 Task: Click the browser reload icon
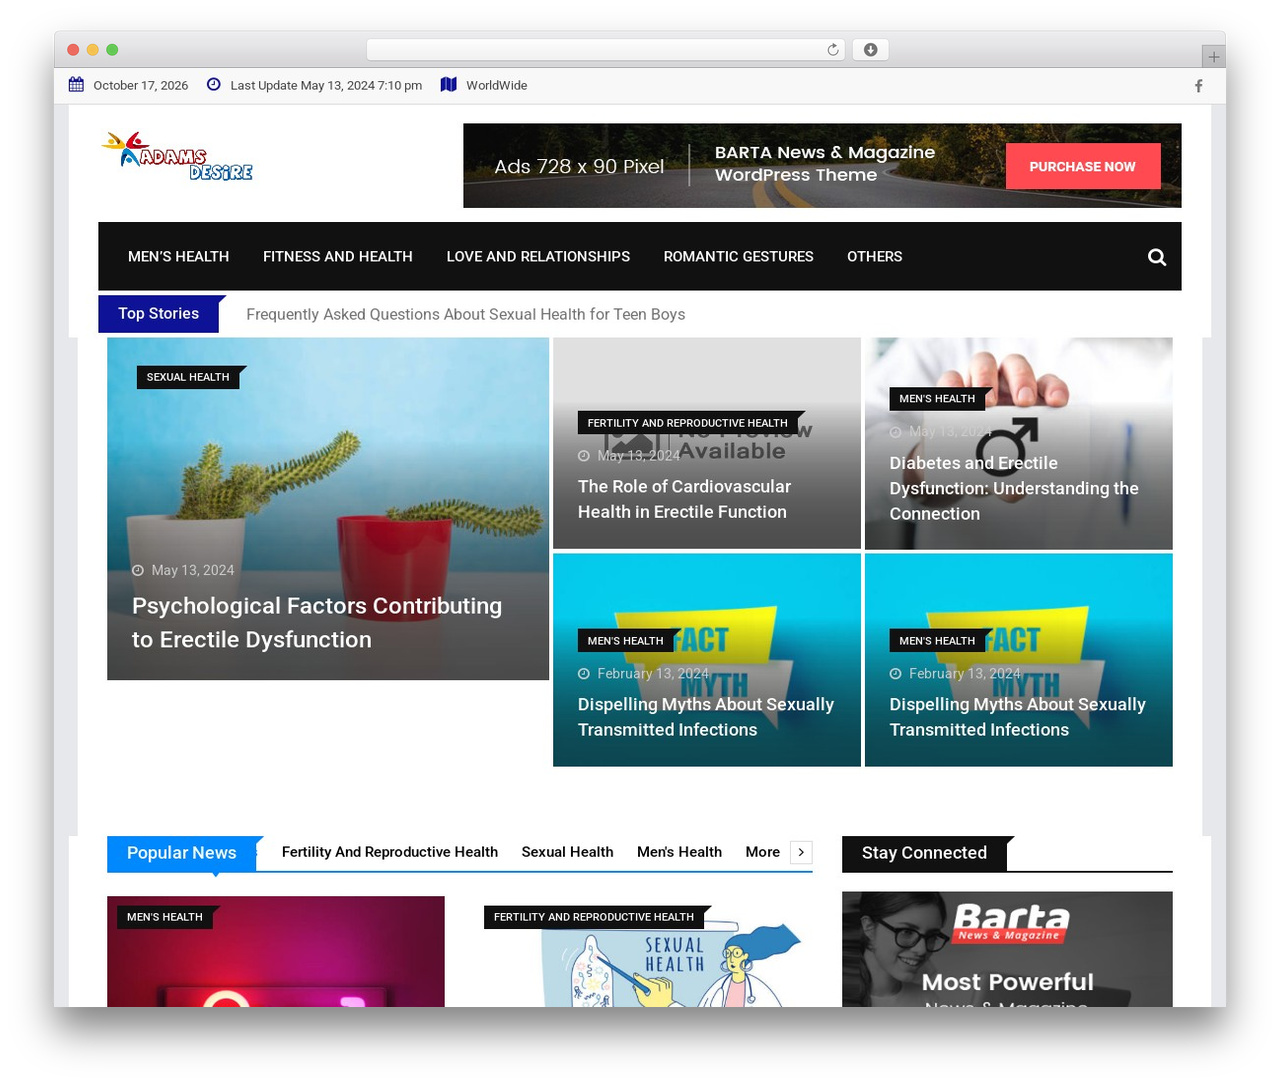click(x=833, y=50)
